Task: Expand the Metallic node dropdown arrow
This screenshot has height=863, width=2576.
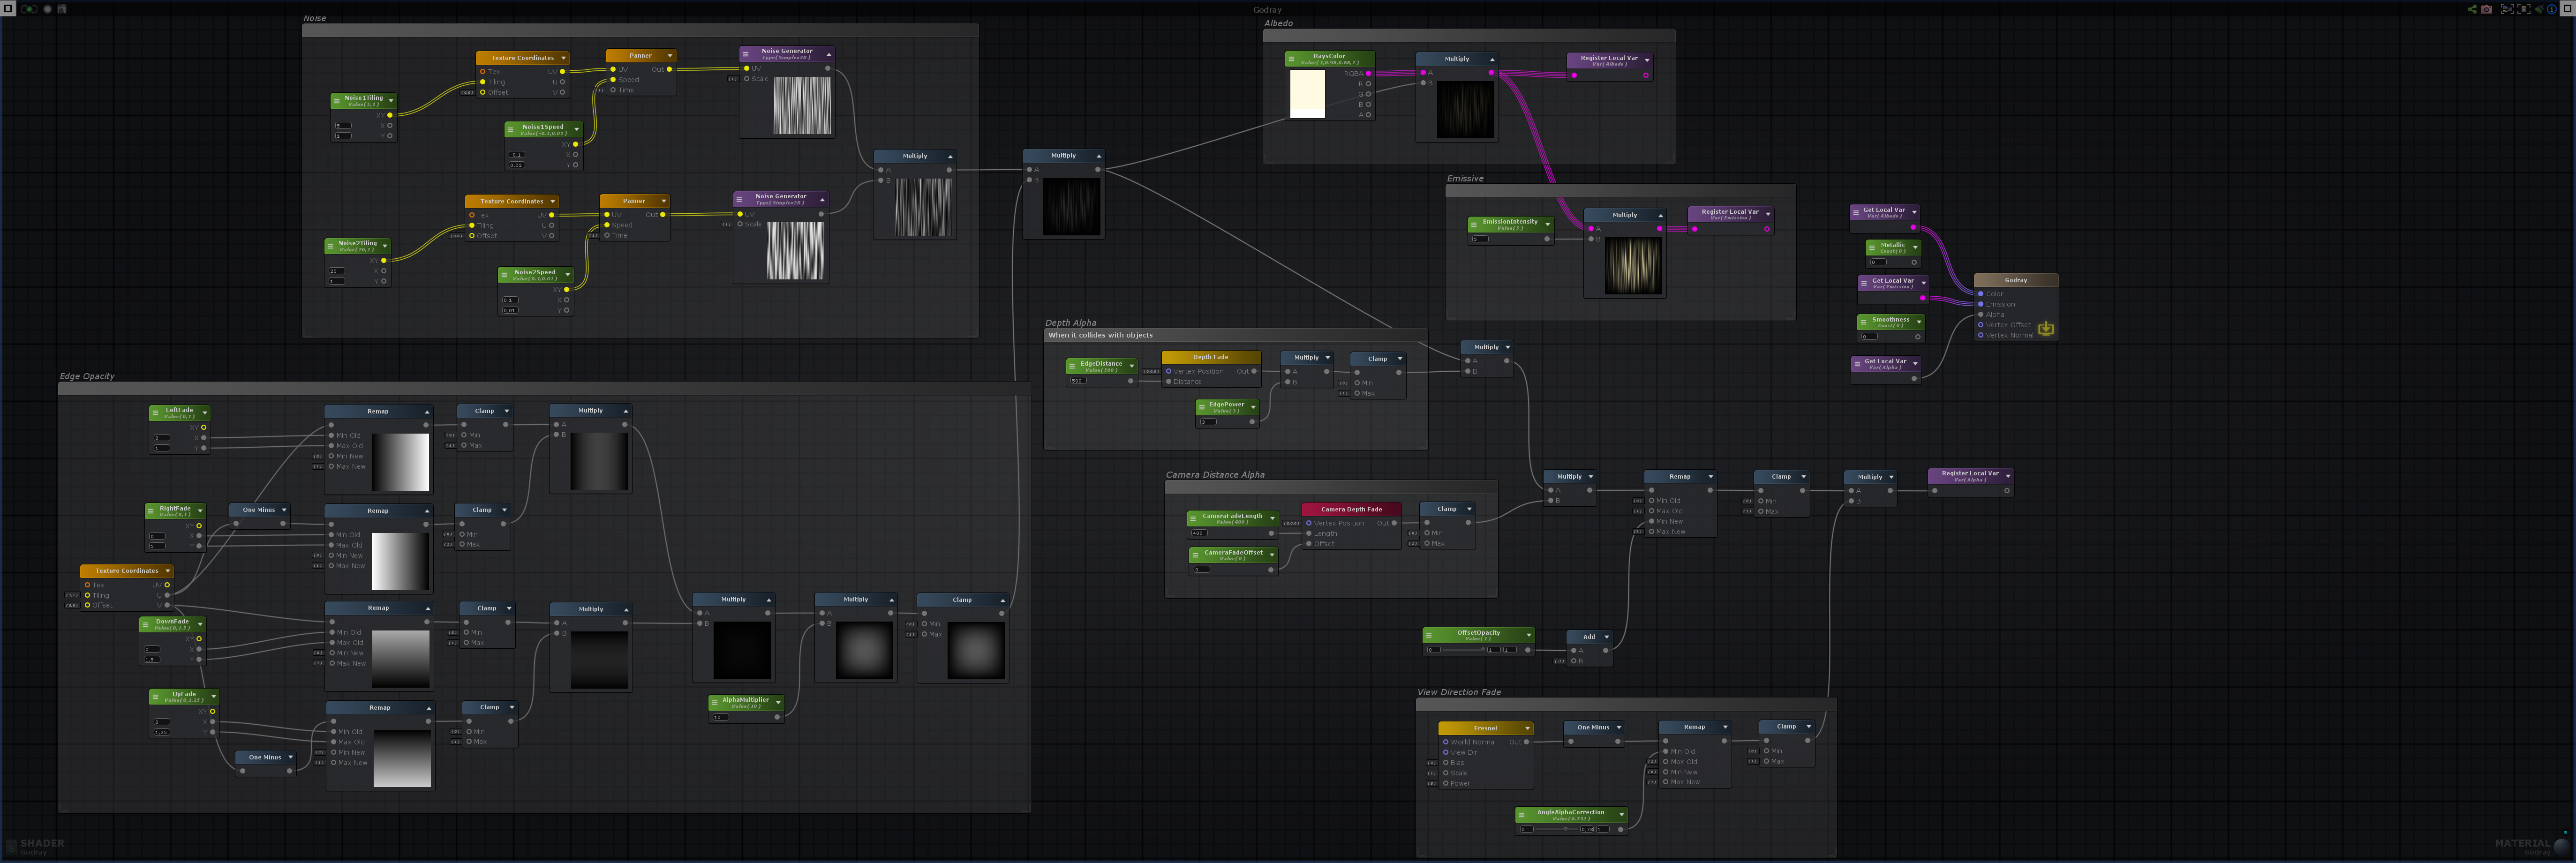Action: coord(1915,247)
